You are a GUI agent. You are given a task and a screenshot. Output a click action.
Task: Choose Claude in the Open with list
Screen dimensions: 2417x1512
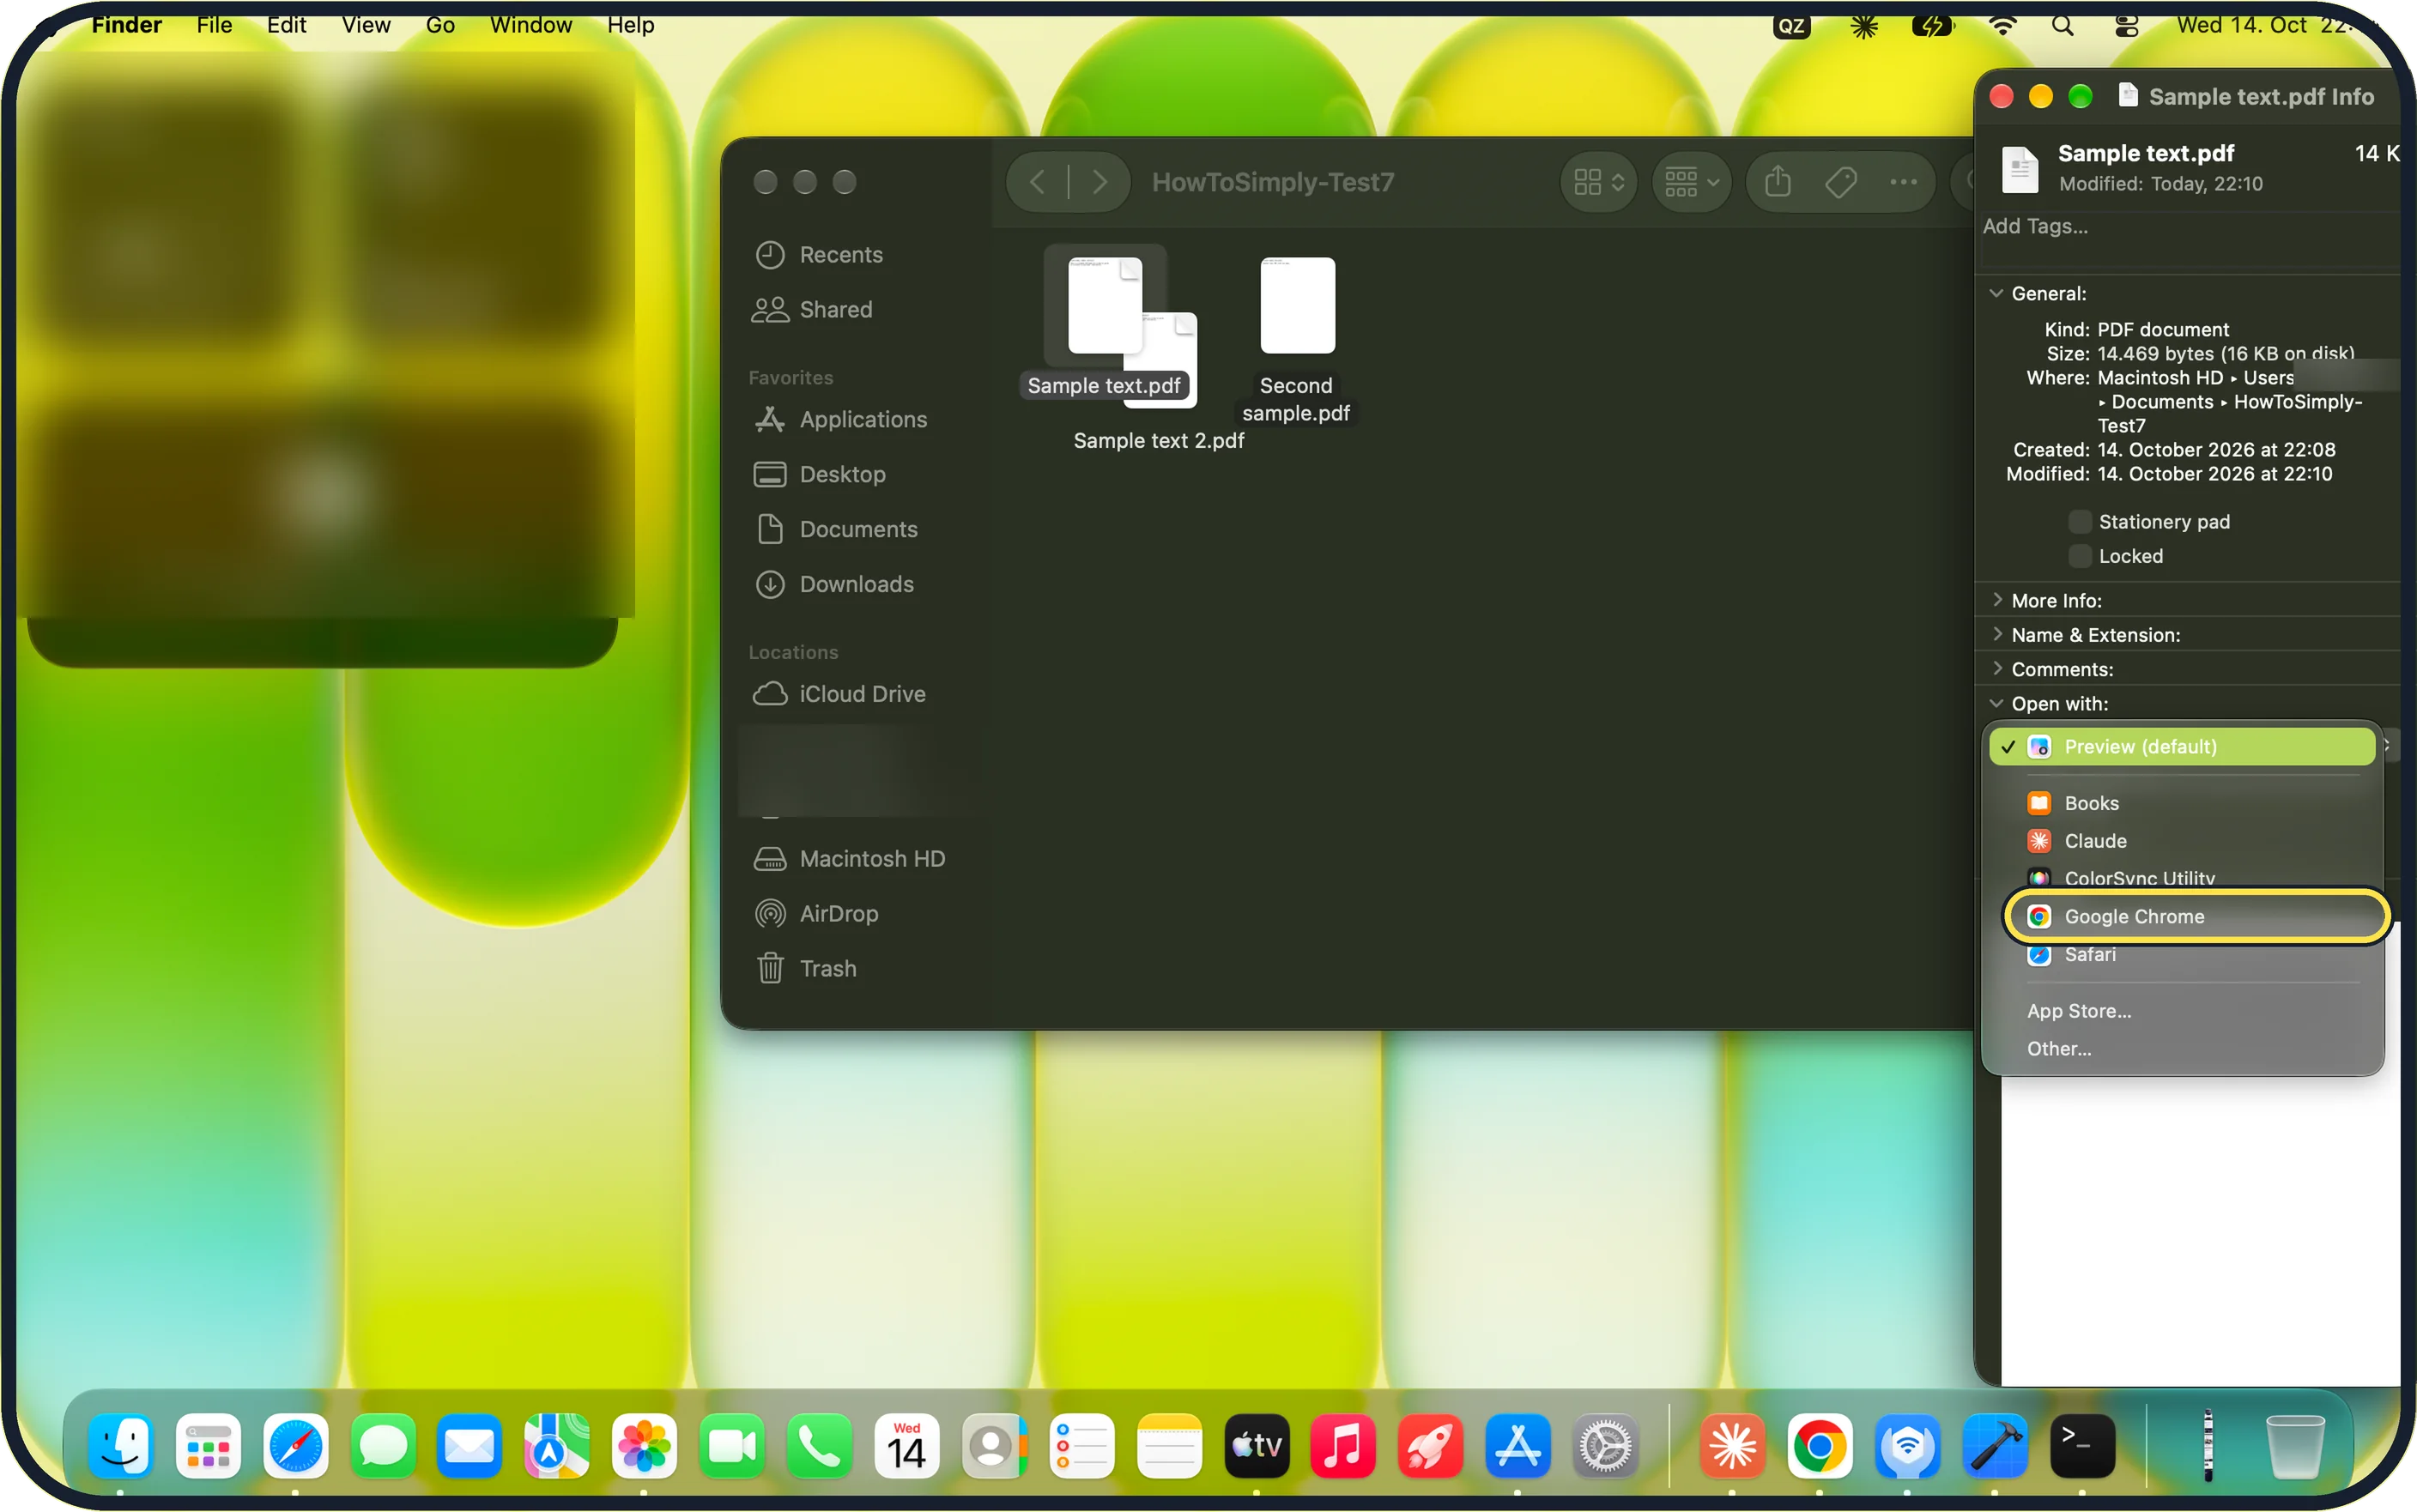[2182, 841]
